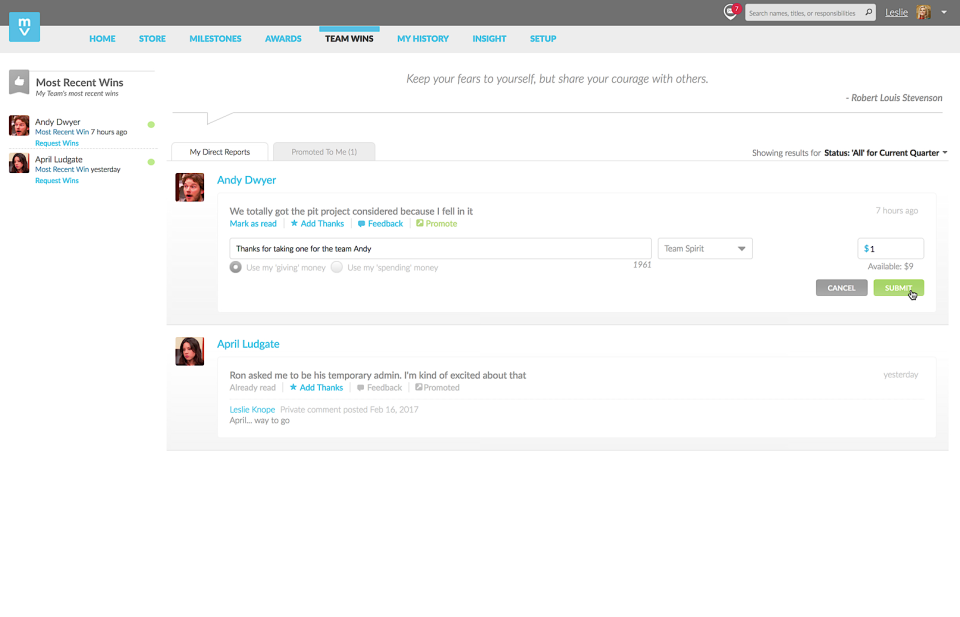Viewport: 960px width, 617px height.
Task: Click Mark as read on Andy's win
Action: pos(253,224)
